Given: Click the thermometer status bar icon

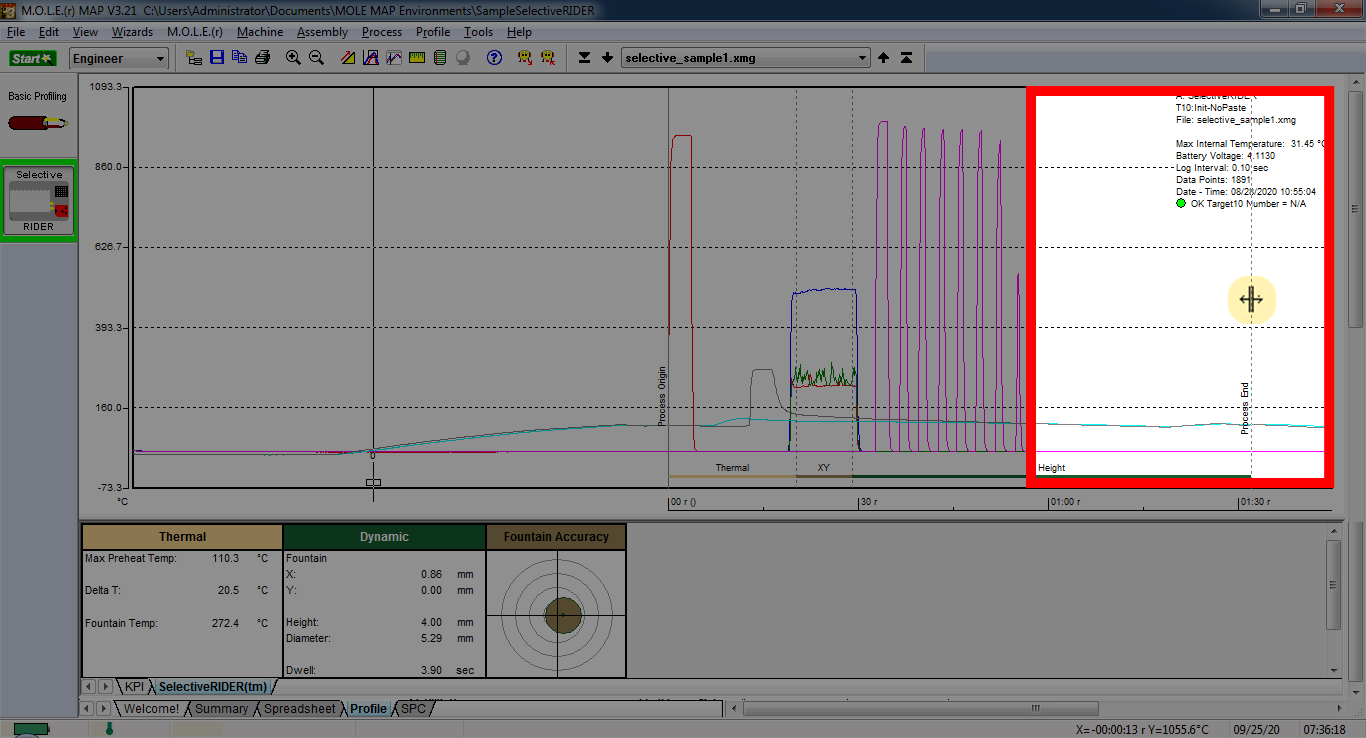Looking at the screenshot, I should pos(109,729).
